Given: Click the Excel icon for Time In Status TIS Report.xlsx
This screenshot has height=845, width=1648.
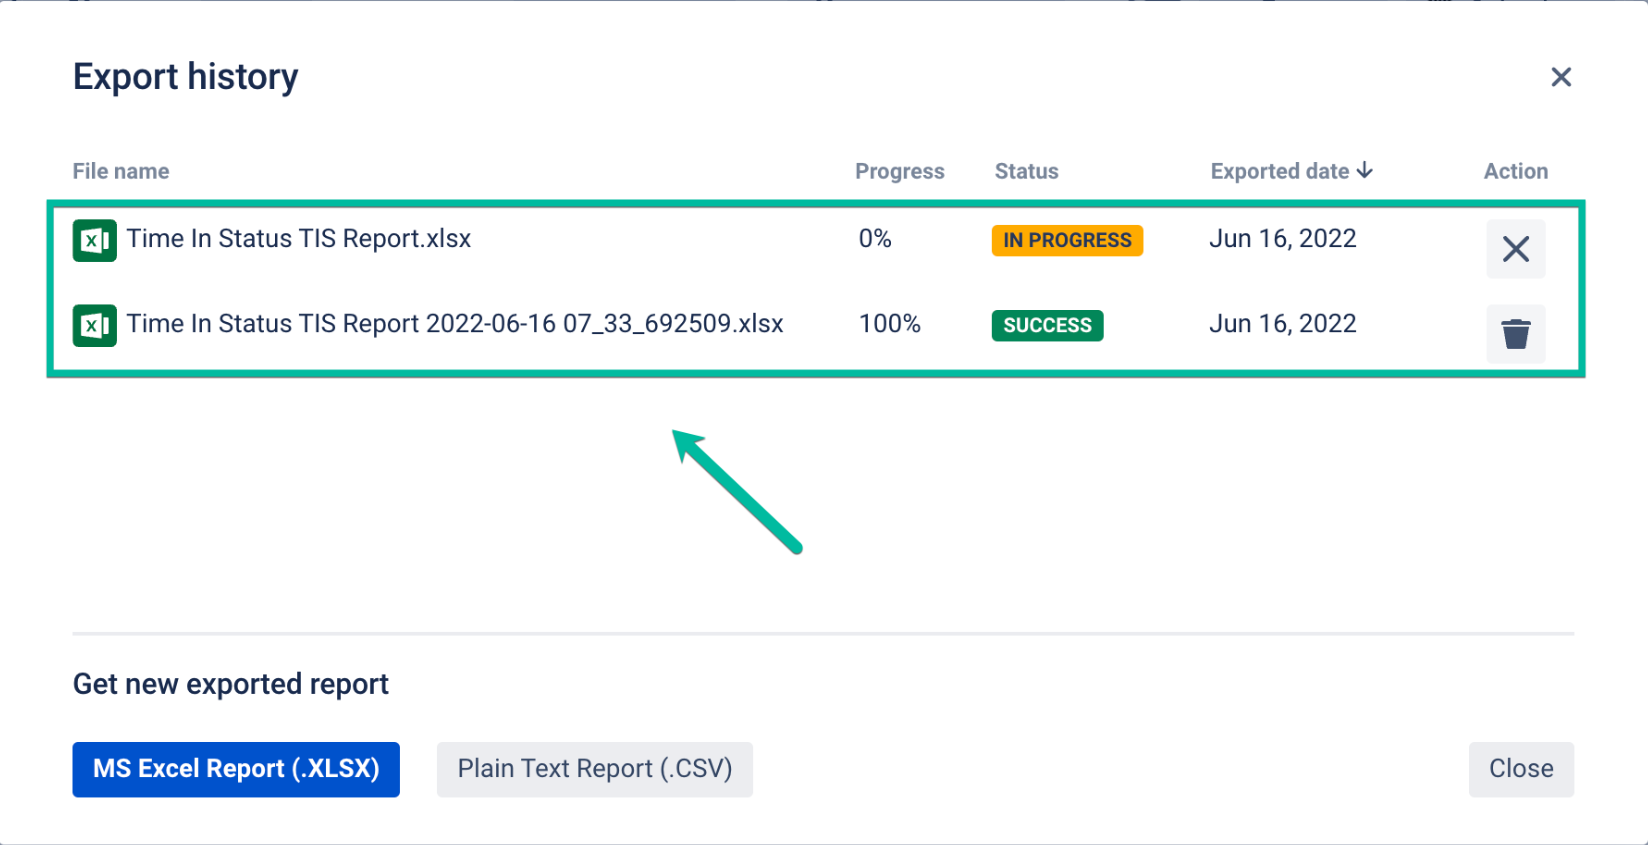Looking at the screenshot, I should coord(93,240).
